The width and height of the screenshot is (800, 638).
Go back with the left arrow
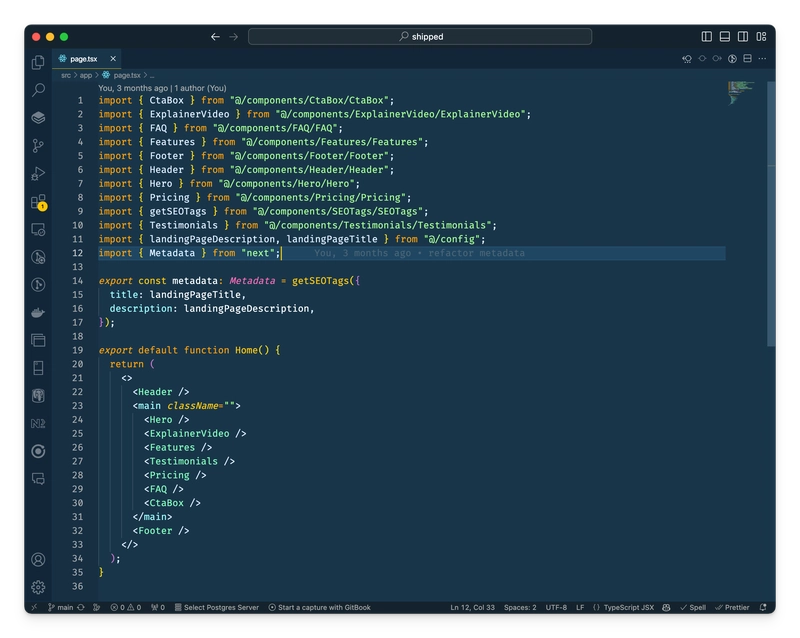(x=215, y=37)
